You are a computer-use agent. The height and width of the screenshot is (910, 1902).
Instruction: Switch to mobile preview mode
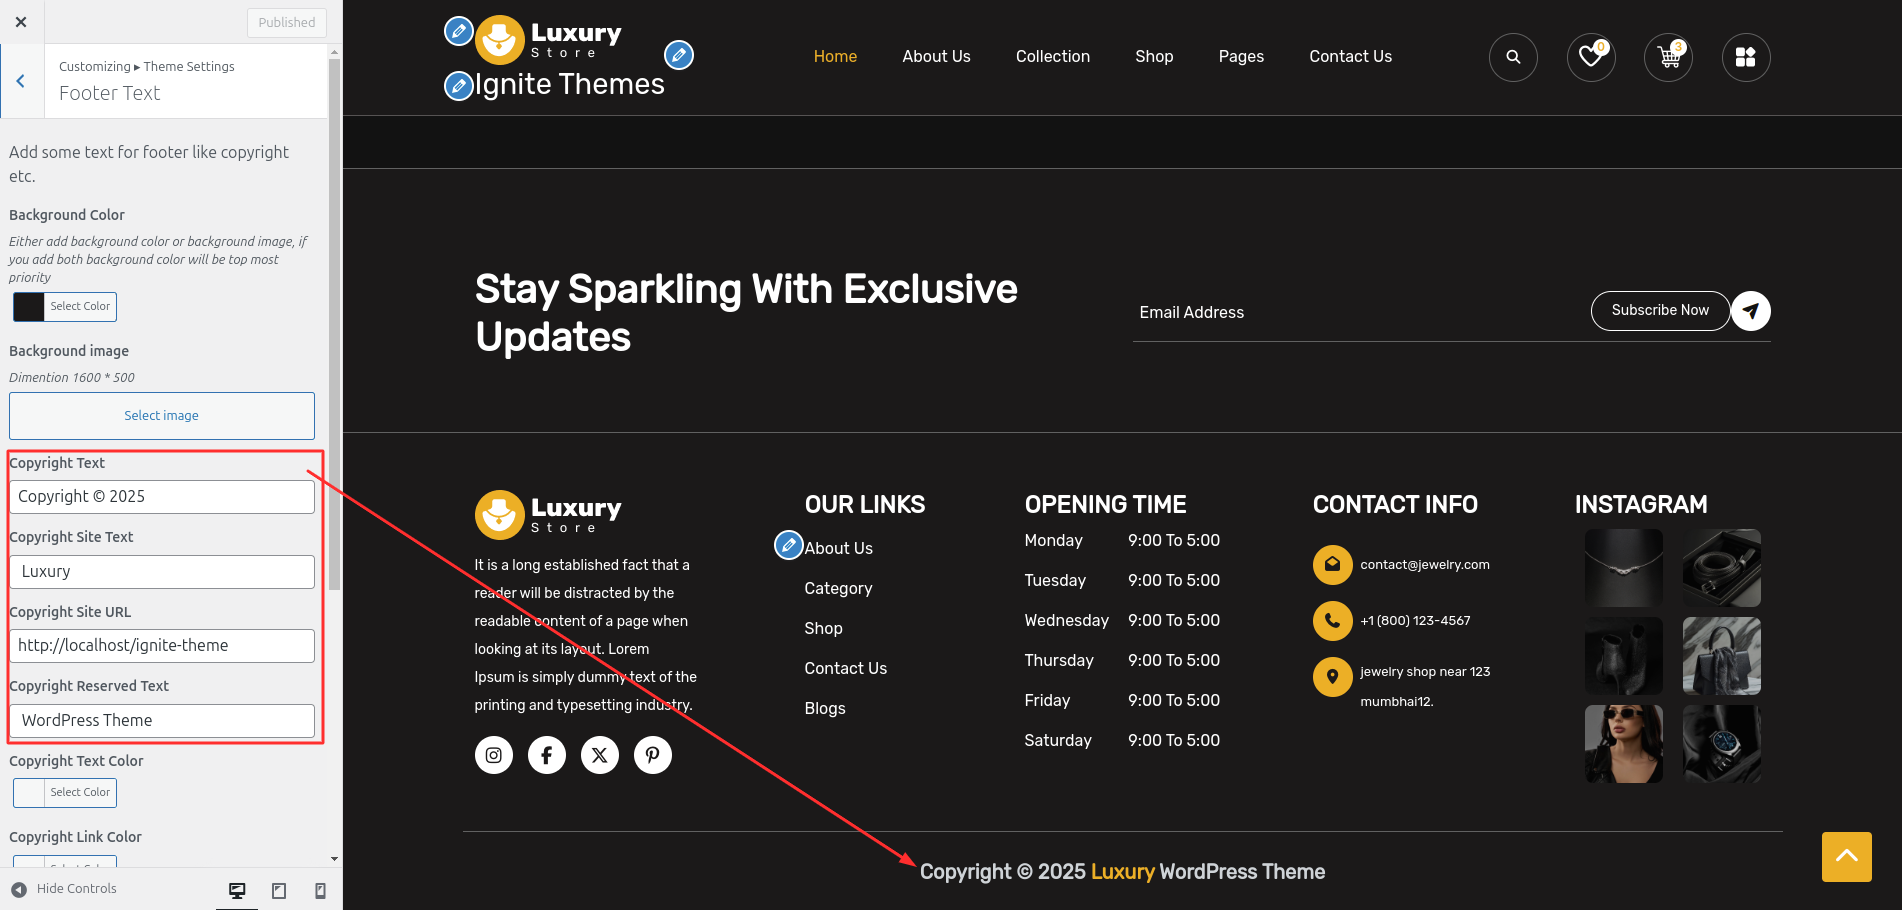tap(320, 890)
